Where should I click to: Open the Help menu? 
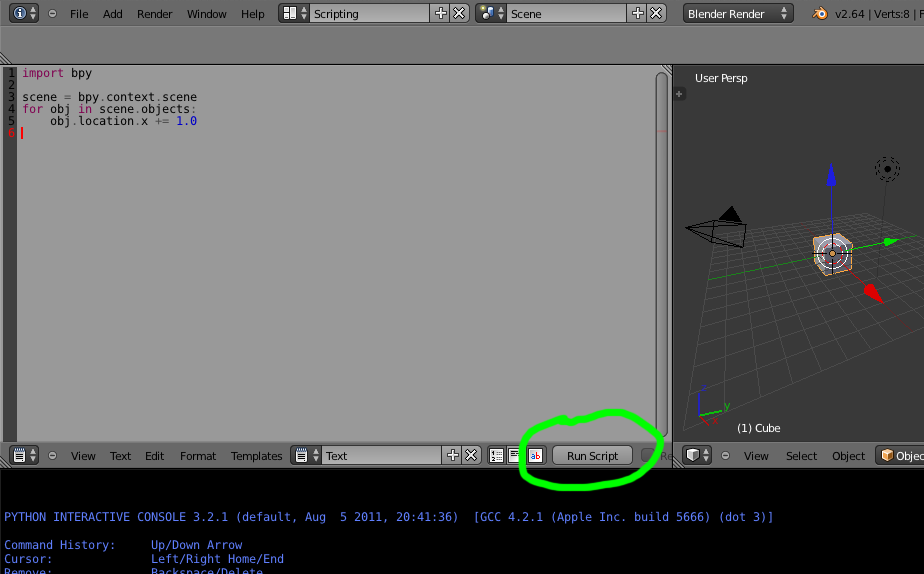coord(252,14)
